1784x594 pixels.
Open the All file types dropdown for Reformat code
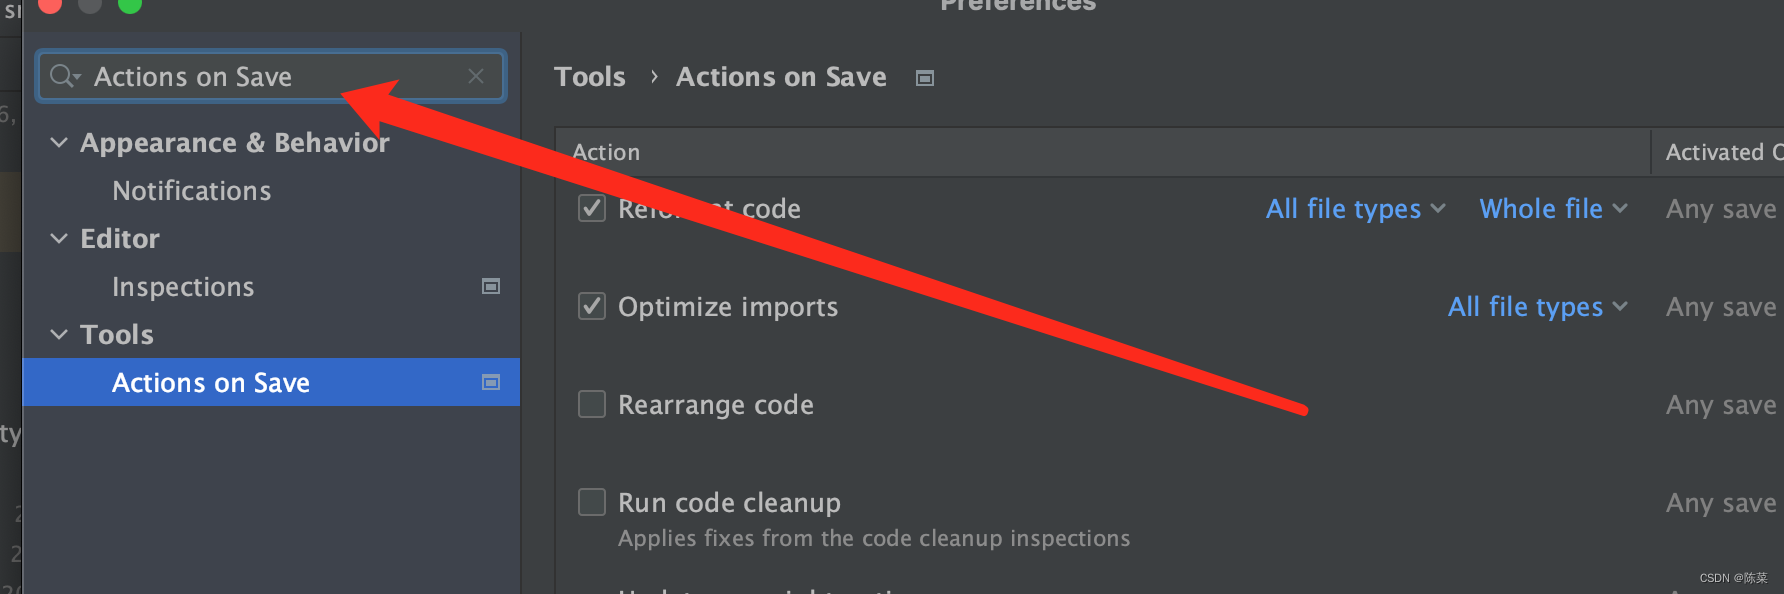pos(1355,208)
